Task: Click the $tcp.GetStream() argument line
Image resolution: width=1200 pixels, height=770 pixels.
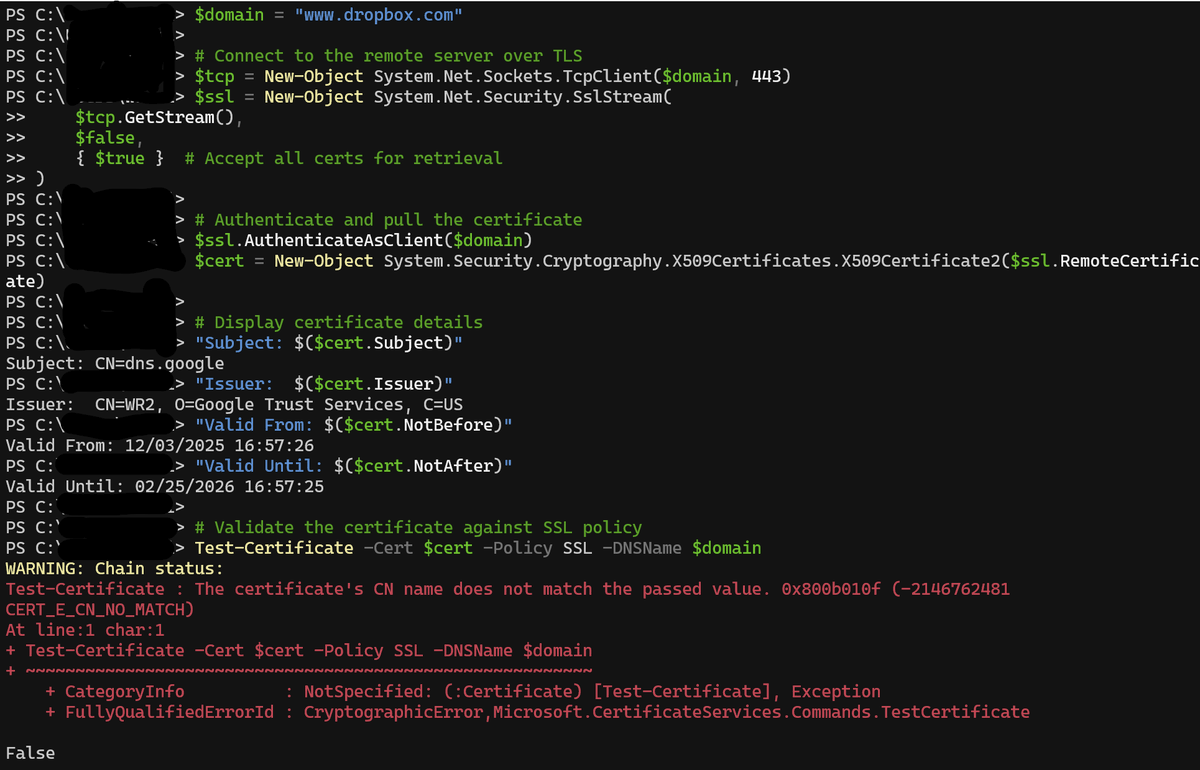Action: 159,118
